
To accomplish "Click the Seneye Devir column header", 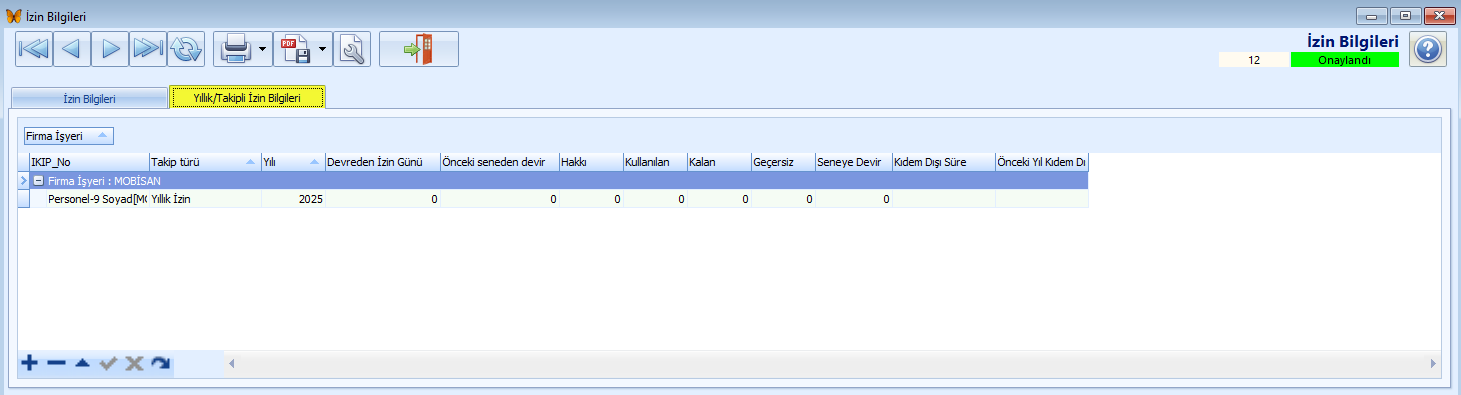I will click(x=853, y=162).
